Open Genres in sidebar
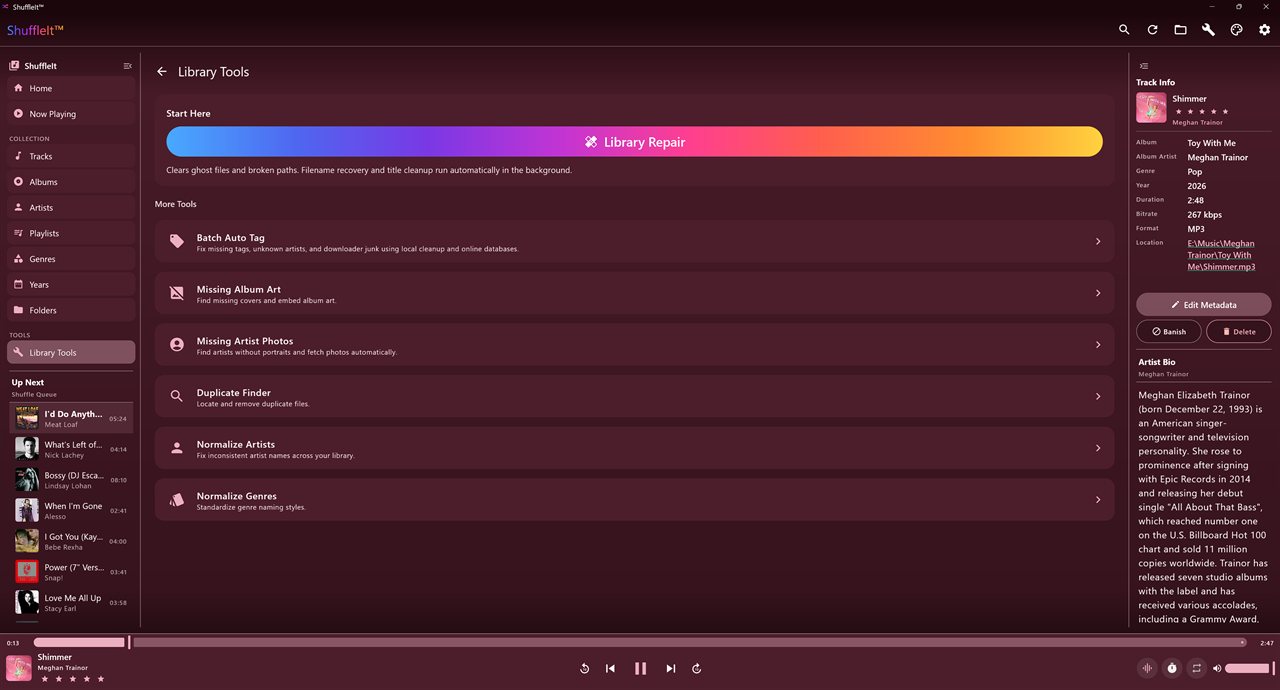 (71, 259)
